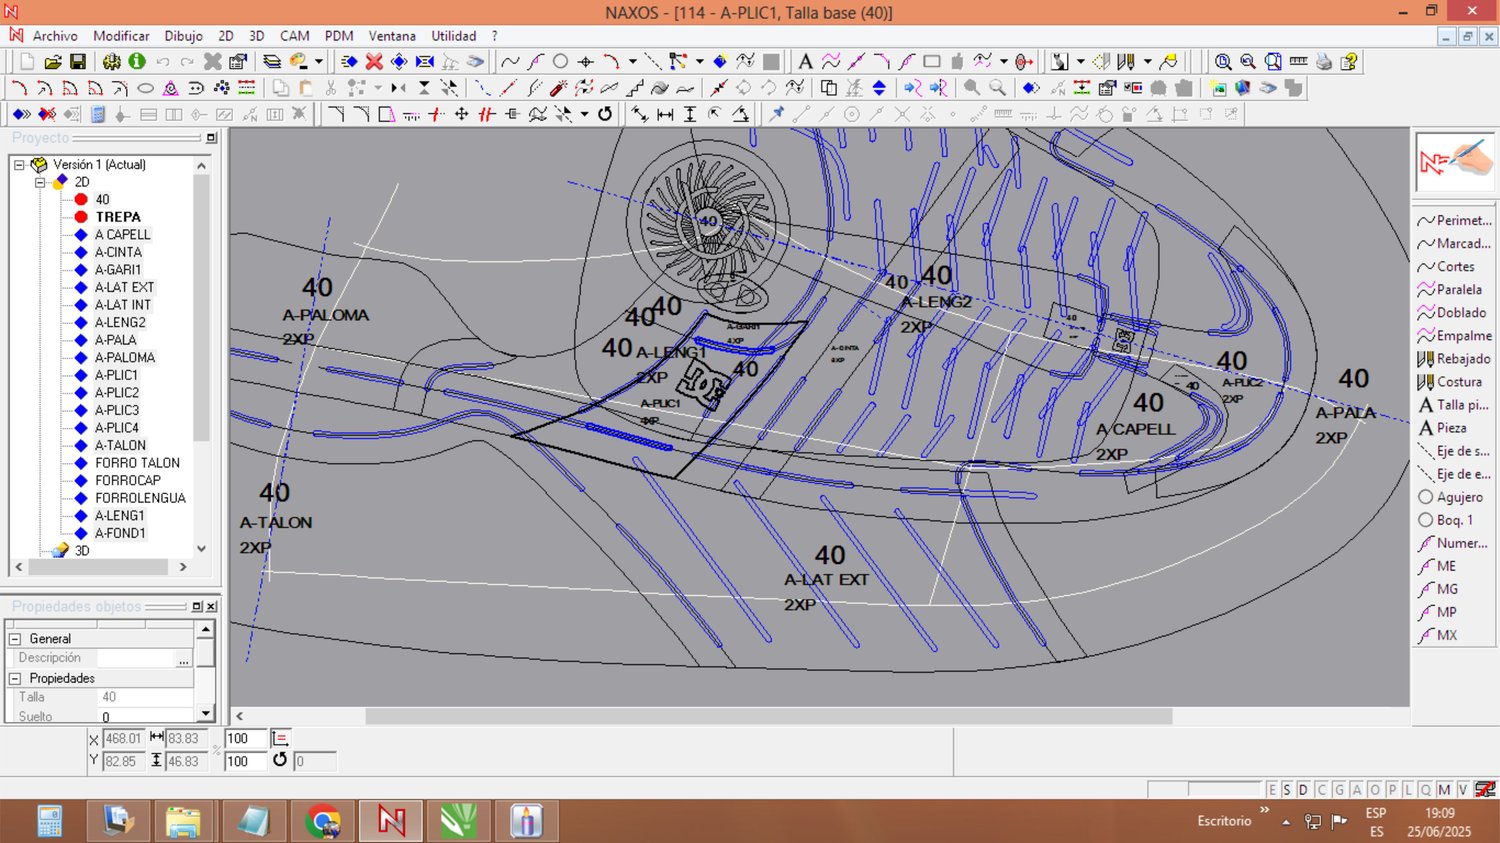The width and height of the screenshot is (1500, 843).
Task: Toggle the G indicator in status bar
Action: pos(1339,790)
